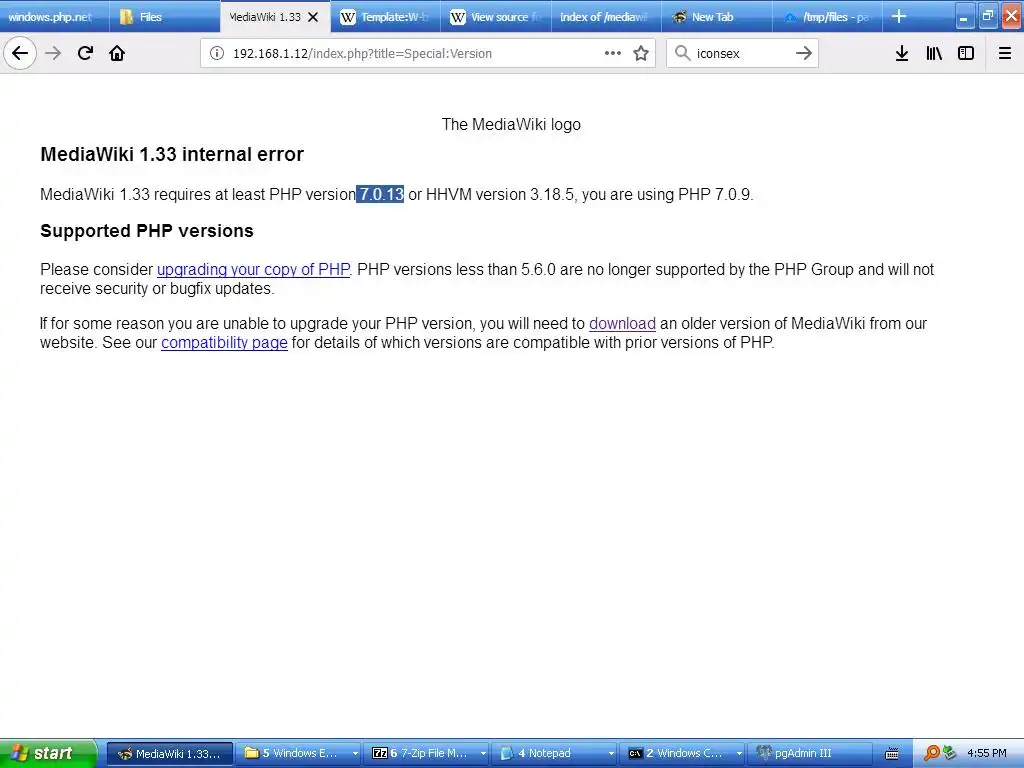Open the Firefox hamburger menu
This screenshot has width=1024, height=768.
[1005, 53]
